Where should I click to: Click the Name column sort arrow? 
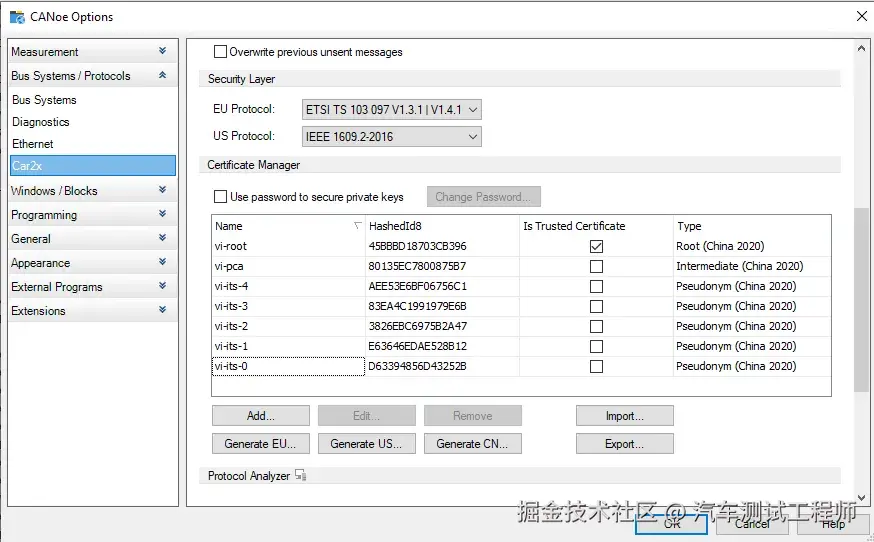click(357, 226)
